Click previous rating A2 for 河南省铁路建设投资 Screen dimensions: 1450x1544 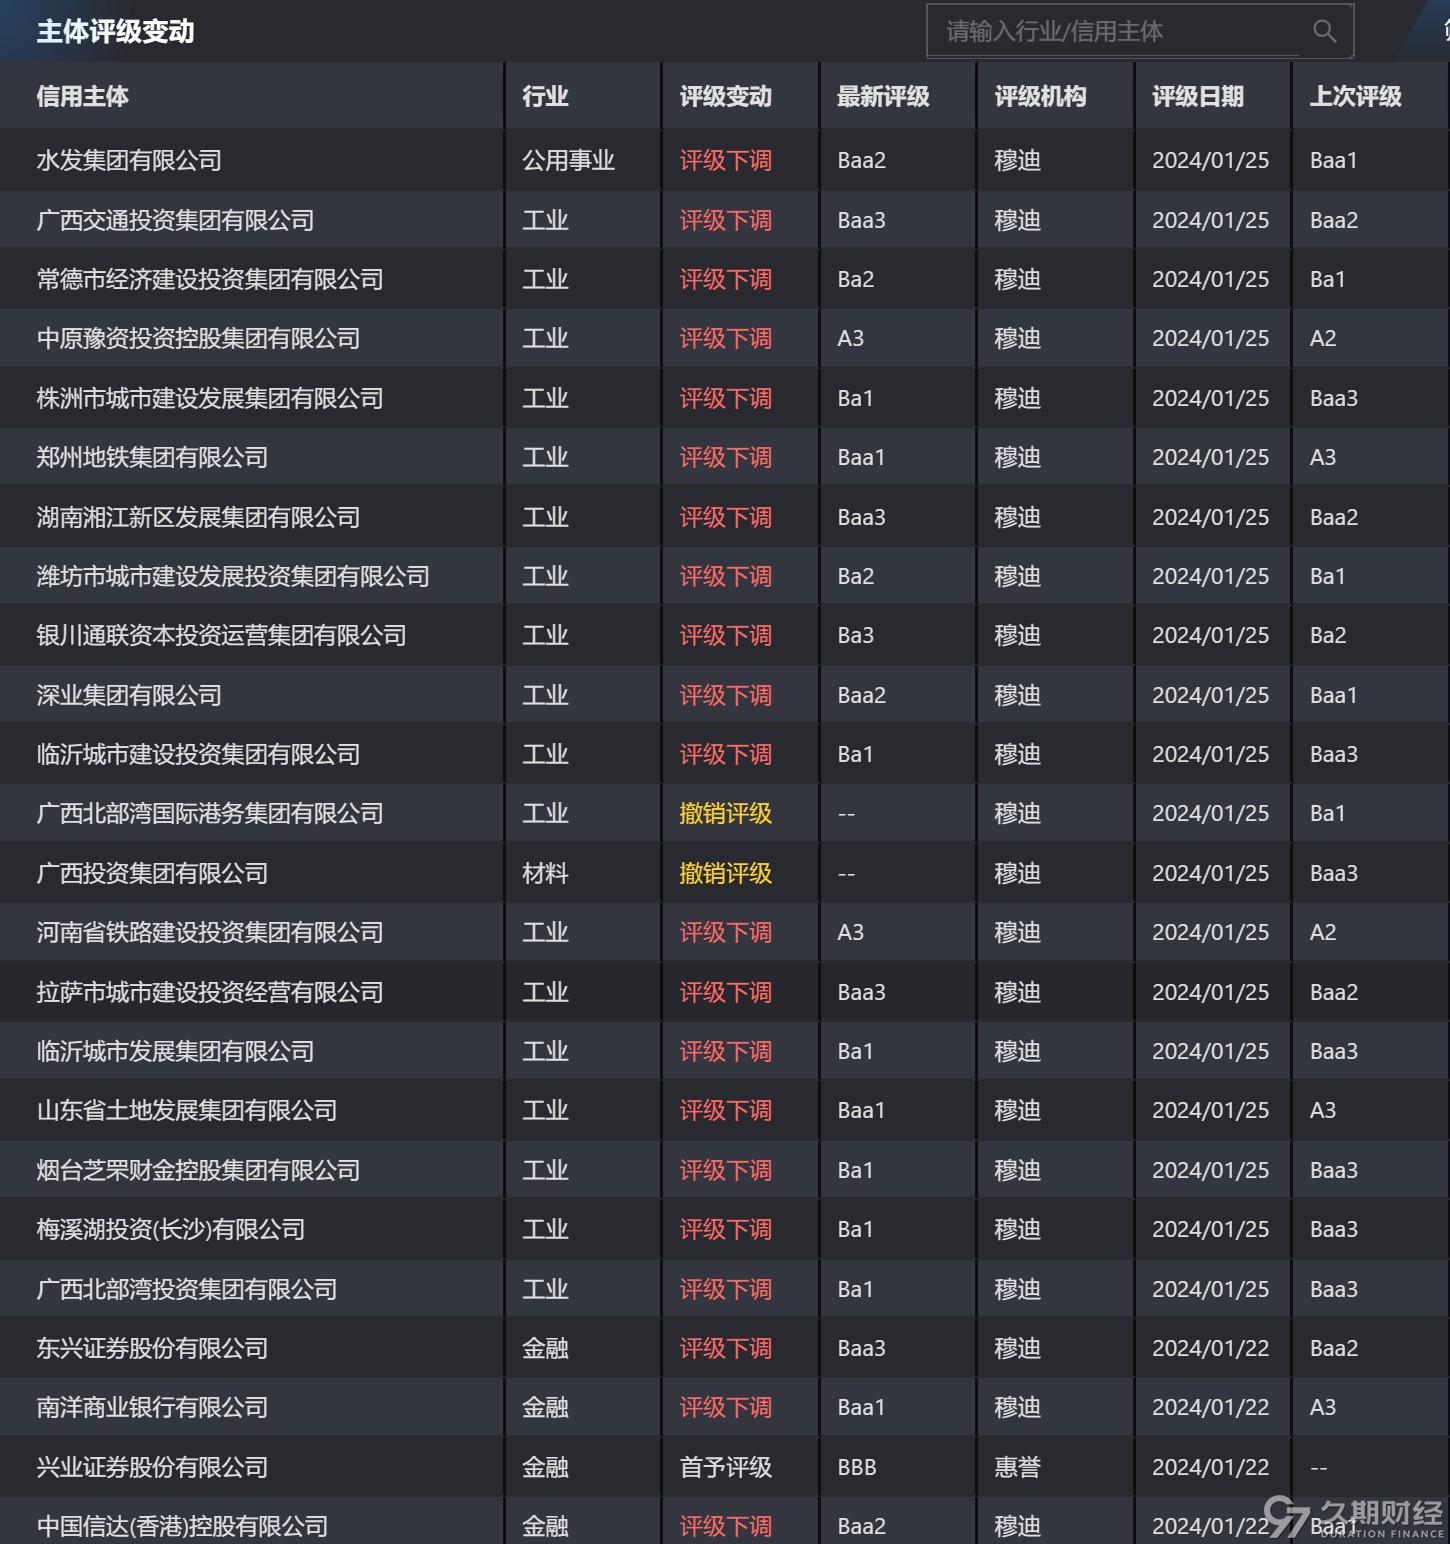pyautogui.click(x=1323, y=932)
